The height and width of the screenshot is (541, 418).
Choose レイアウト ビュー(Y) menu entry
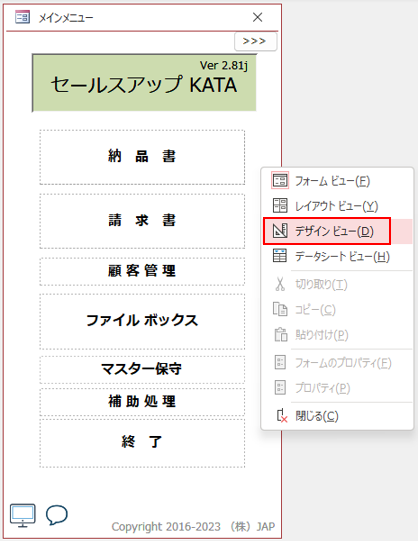click(x=337, y=206)
